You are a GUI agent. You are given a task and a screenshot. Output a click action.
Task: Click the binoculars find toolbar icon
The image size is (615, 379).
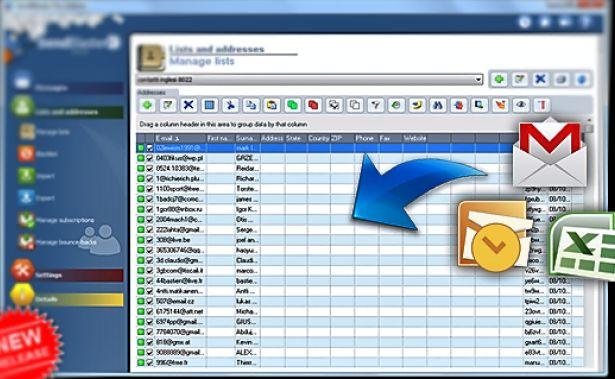coord(438,105)
